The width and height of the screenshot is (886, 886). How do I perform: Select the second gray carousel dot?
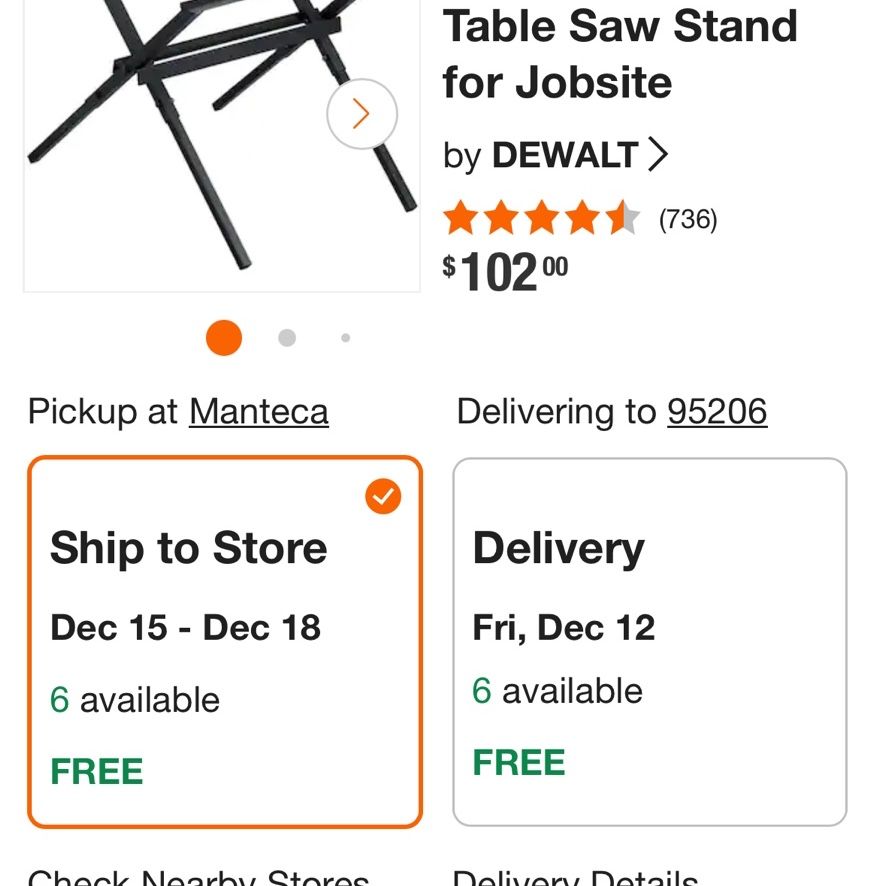[287, 337]
